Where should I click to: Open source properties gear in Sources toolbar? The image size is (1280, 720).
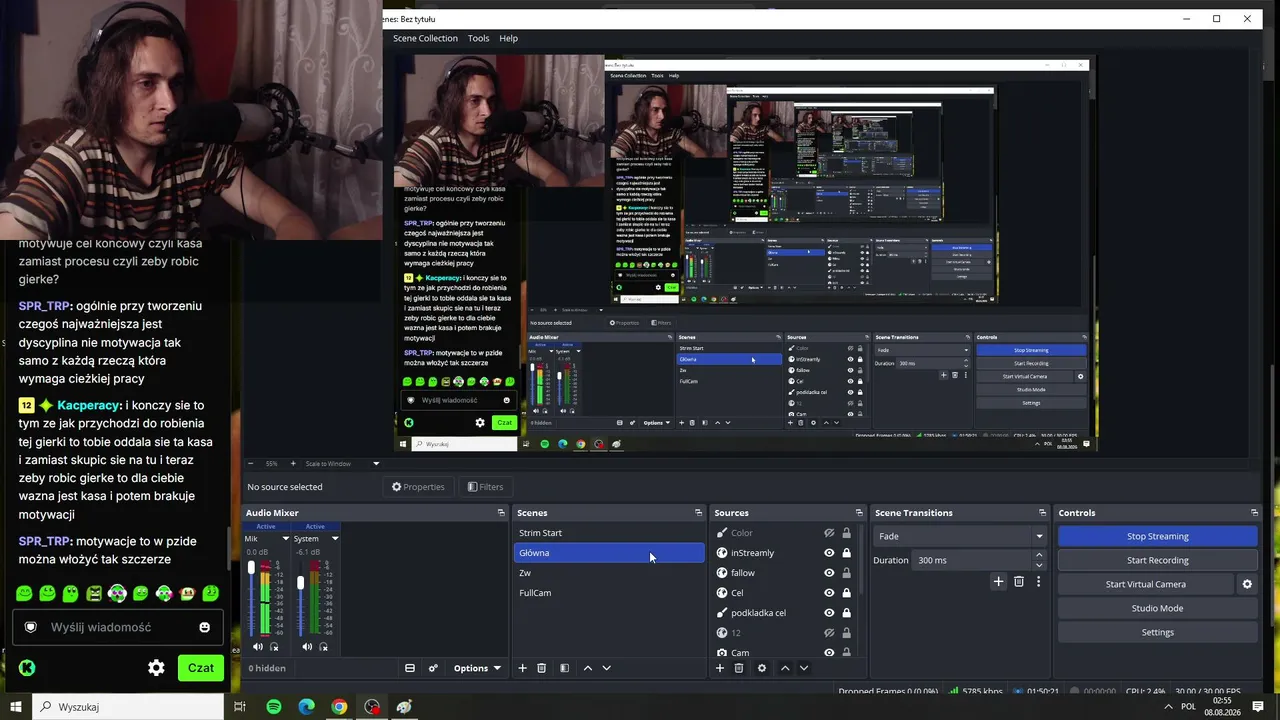click(x=762, y=668)
